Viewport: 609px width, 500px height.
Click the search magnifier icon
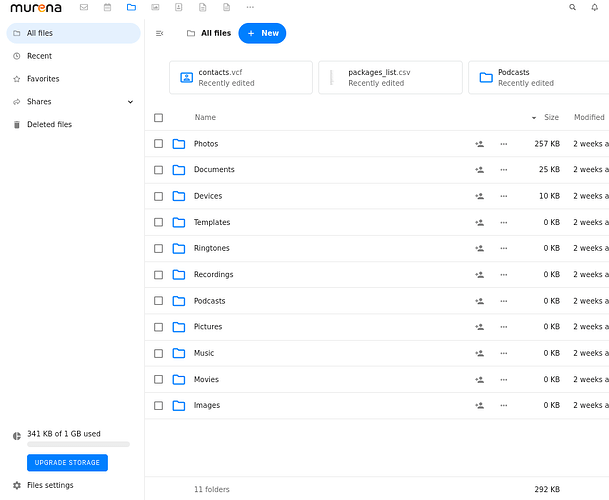pyautogui.click(x=572, y=7)
